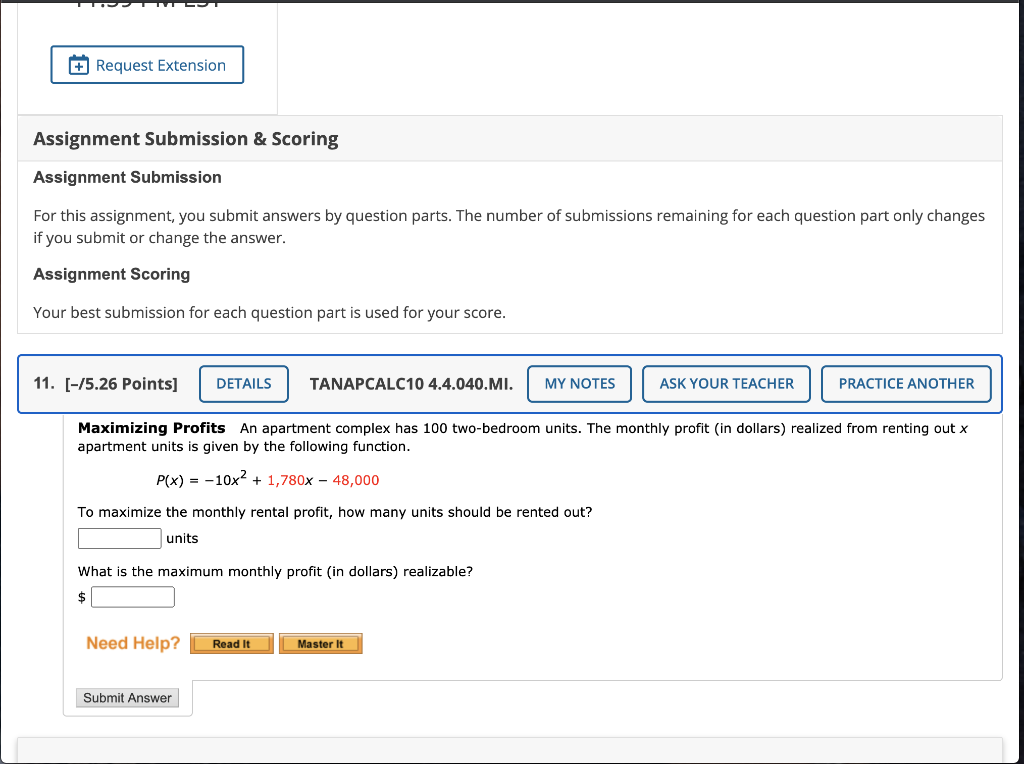The width and height of the screenshot is (1024, 764).
Task: Select the TANAPCALC10 4.4.040.MI label
Action: [x=412, y=383]
